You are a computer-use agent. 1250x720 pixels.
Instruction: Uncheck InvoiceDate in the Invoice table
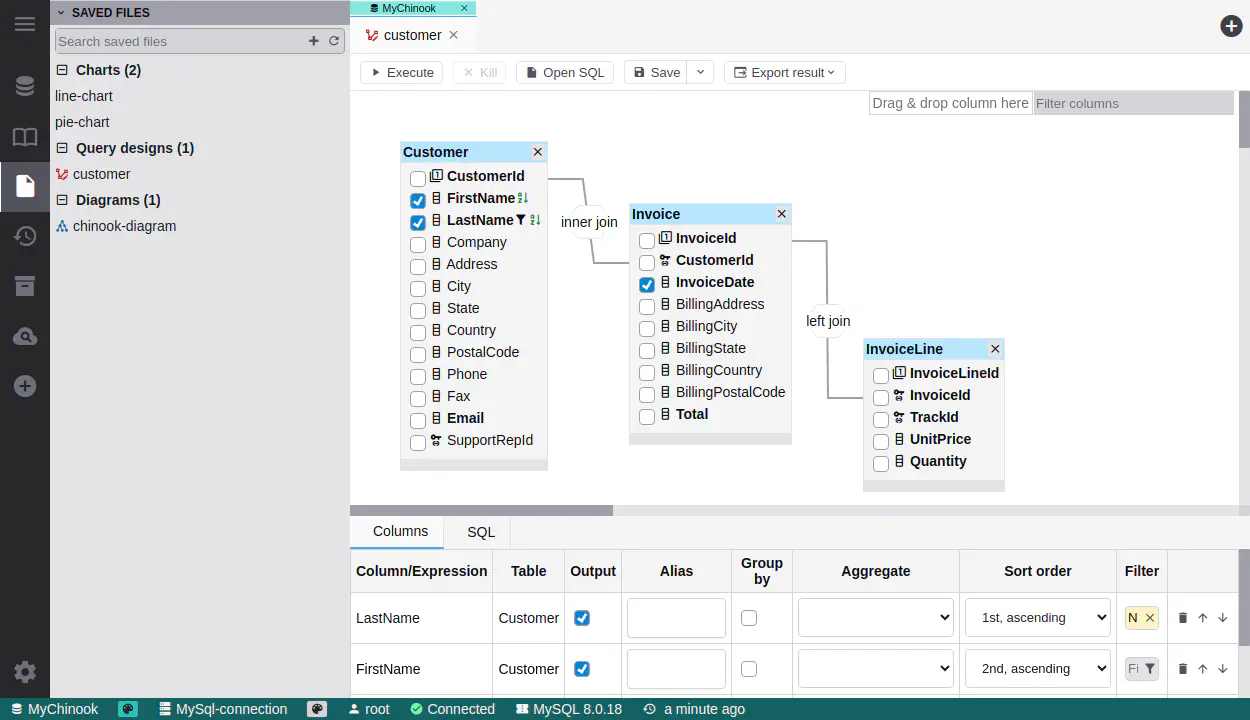[647, 284]
